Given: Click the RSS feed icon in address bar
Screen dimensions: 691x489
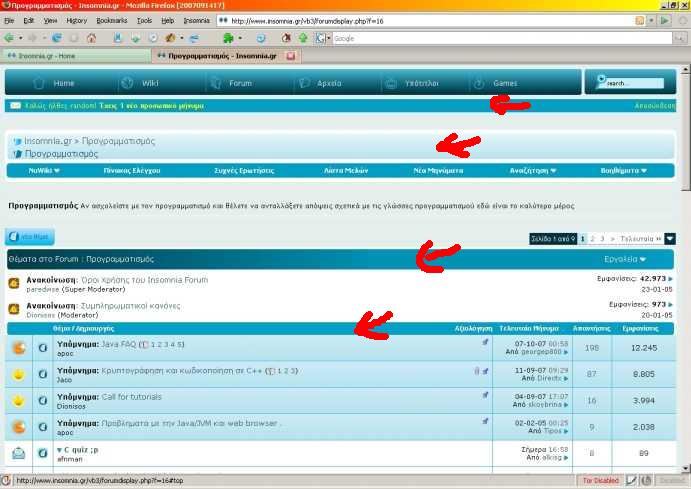Looking at the screenshot, I should tap(639, 21).
